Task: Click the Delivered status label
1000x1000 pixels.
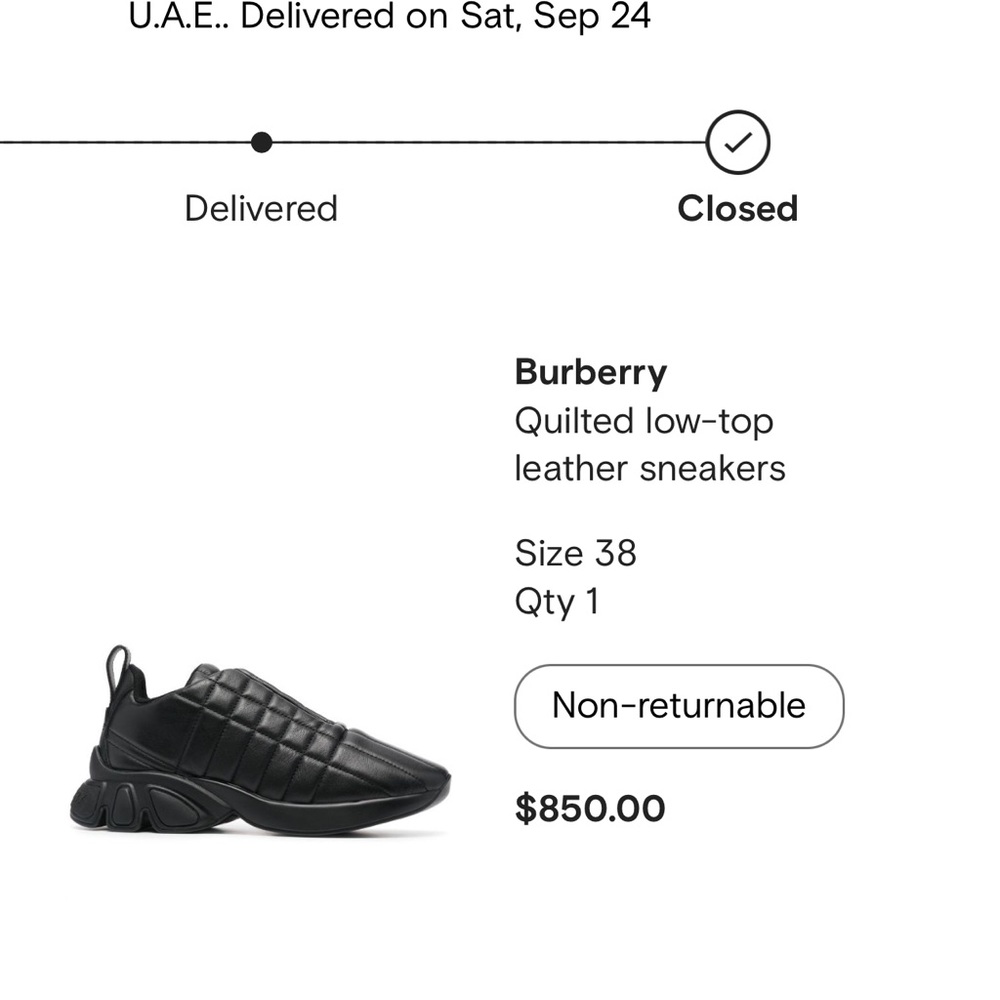Action: coord(261,209)
